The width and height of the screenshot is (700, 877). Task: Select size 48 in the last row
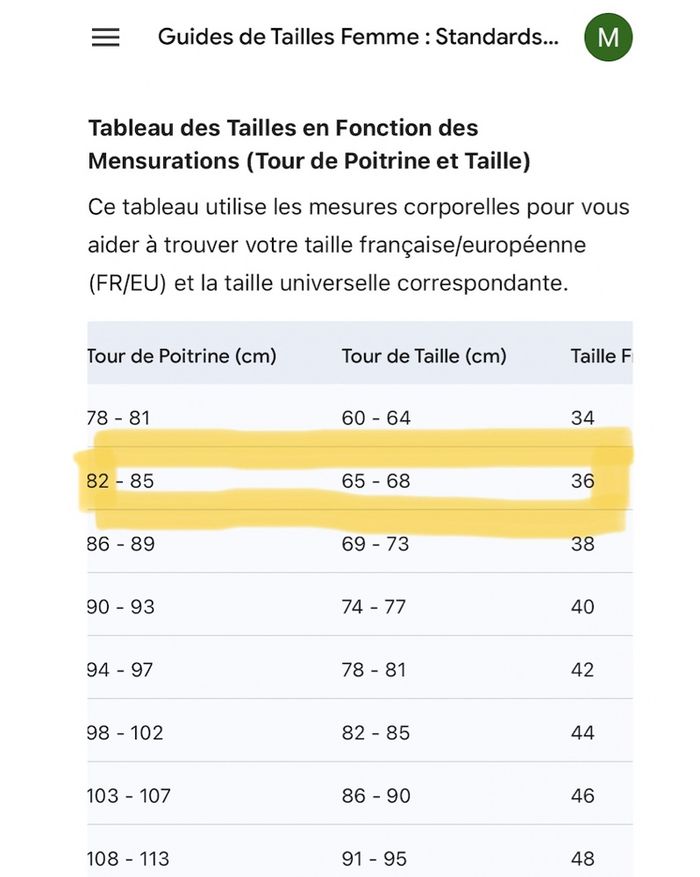582,859
